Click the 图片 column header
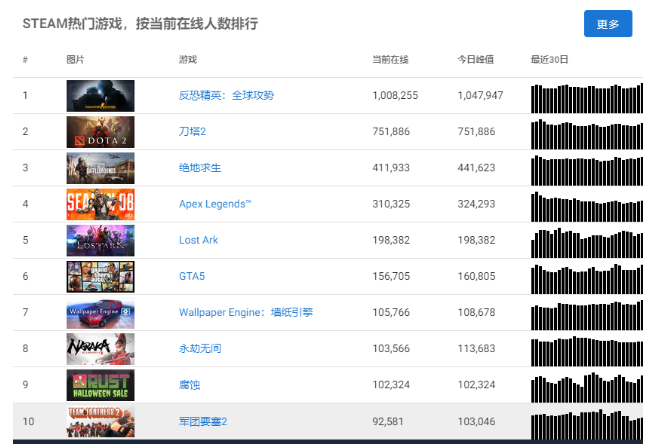660x446 pixels. 75,60
